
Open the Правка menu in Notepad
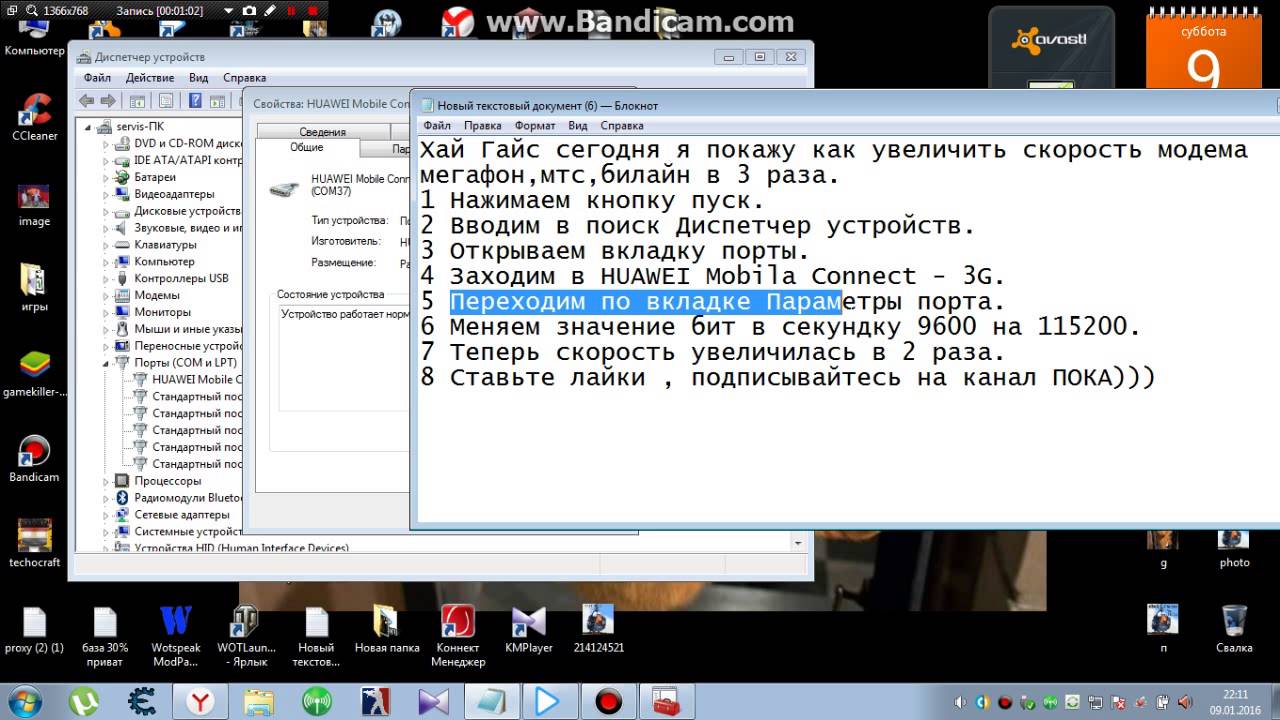(x=483, y=126)
